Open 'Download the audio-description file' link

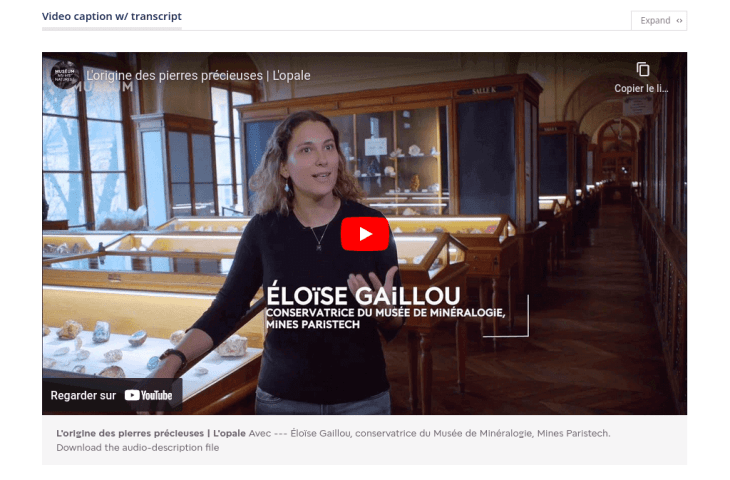pyautogui.click(x=138, y=447)
